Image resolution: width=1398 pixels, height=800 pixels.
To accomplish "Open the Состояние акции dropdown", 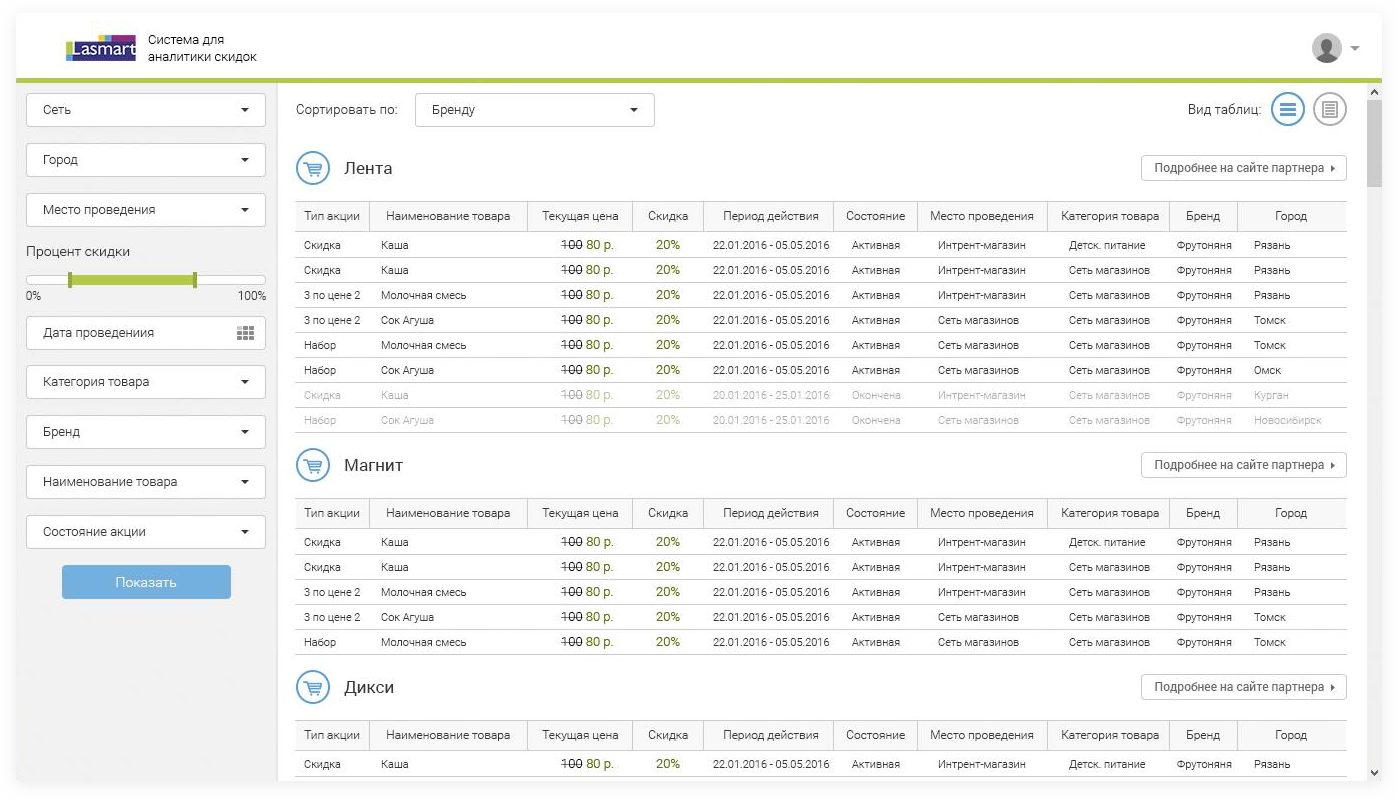I will (x=146, y=532).
